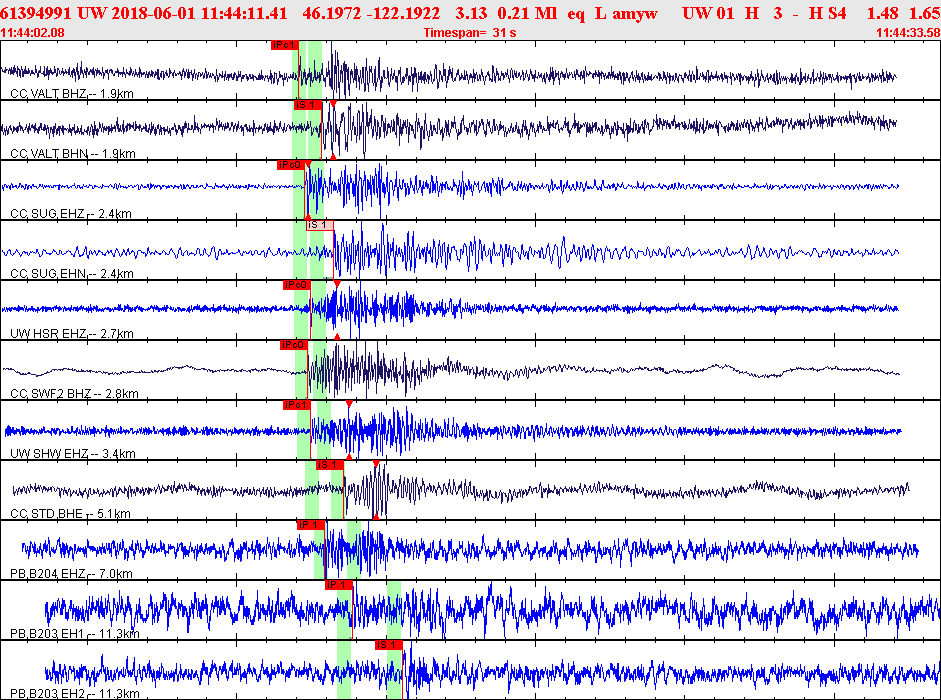Click the iS 1 pick flag on B203 EH2
The width and height of the screenshot is (941, 700).
pyautogui.click(x=389, y=645)
